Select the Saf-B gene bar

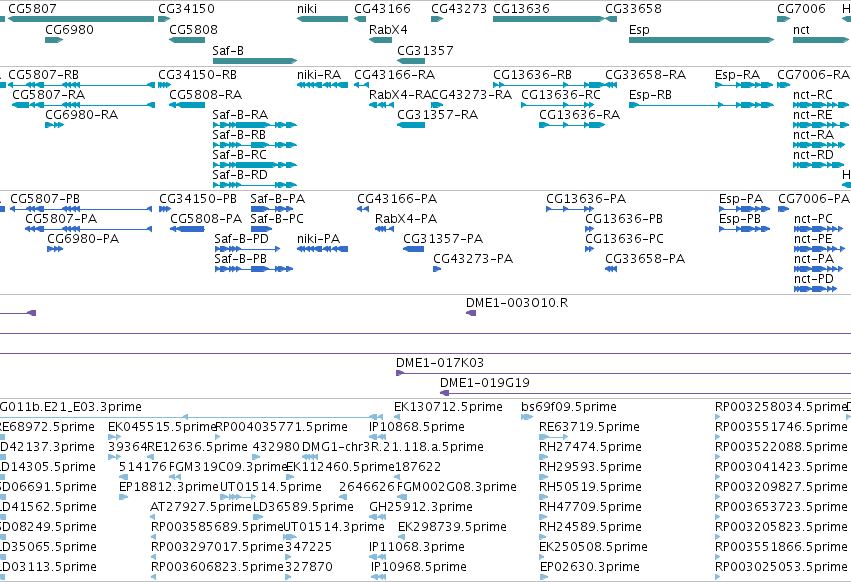click(x=255, y=61)
